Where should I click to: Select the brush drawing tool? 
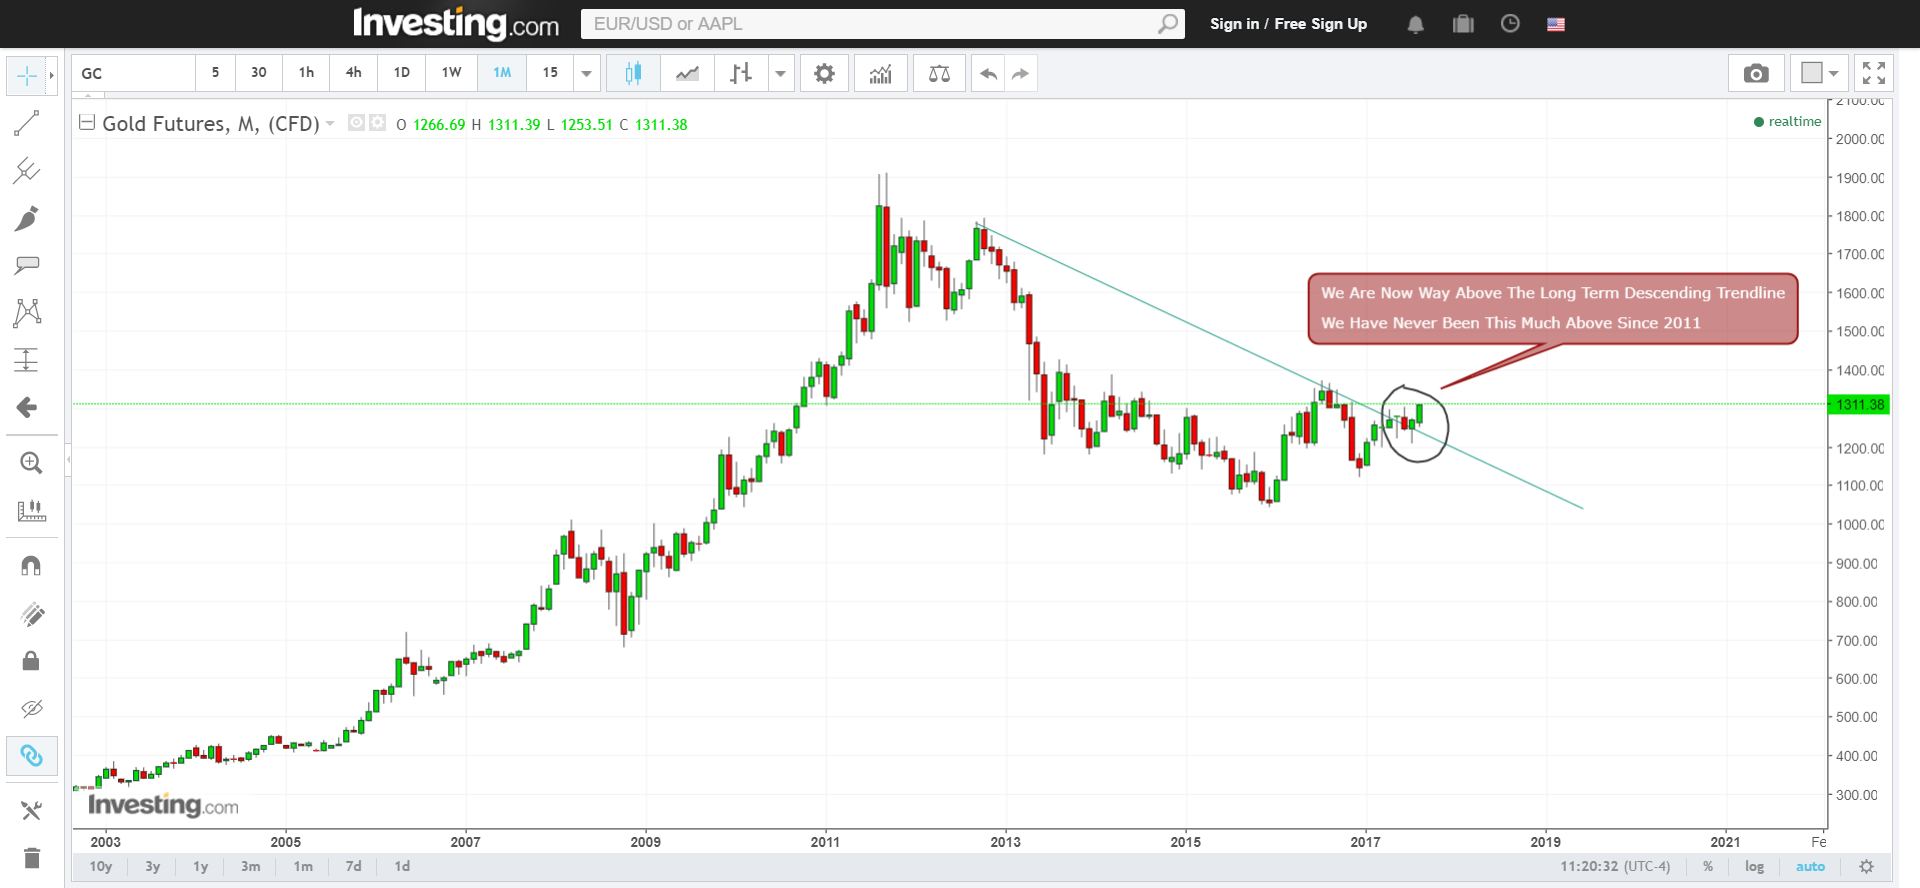click(27, 218)
